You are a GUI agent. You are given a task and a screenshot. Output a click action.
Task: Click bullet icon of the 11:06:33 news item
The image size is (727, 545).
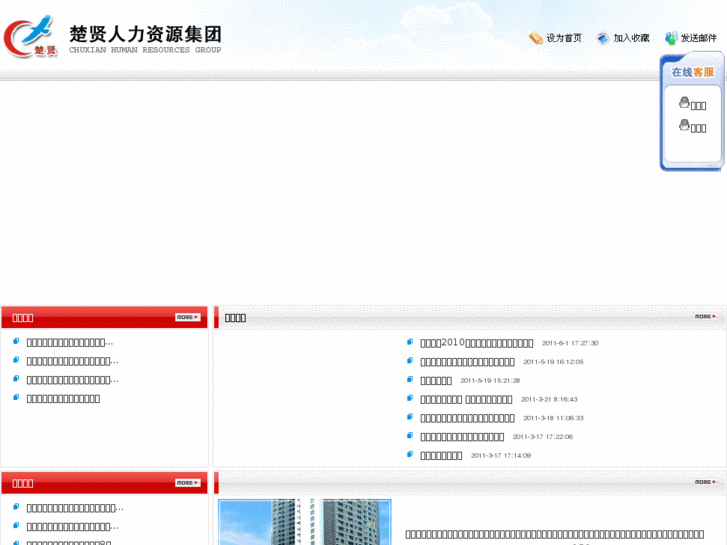tap(410, 417)
